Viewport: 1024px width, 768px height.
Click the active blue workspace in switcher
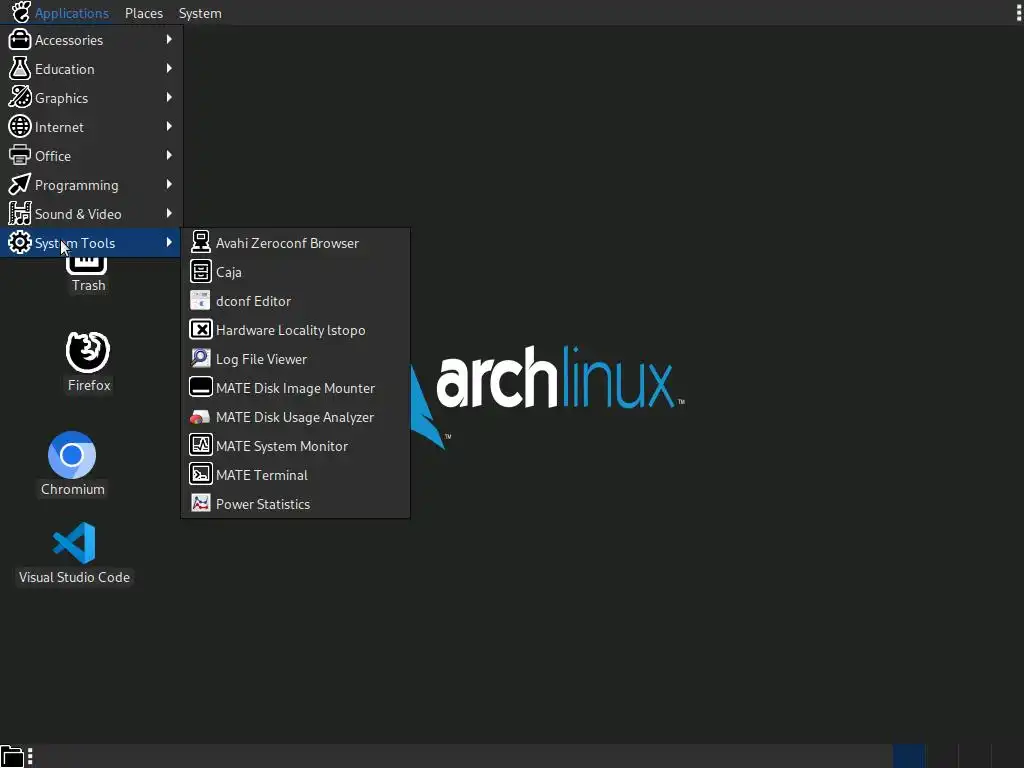point(908,756)
